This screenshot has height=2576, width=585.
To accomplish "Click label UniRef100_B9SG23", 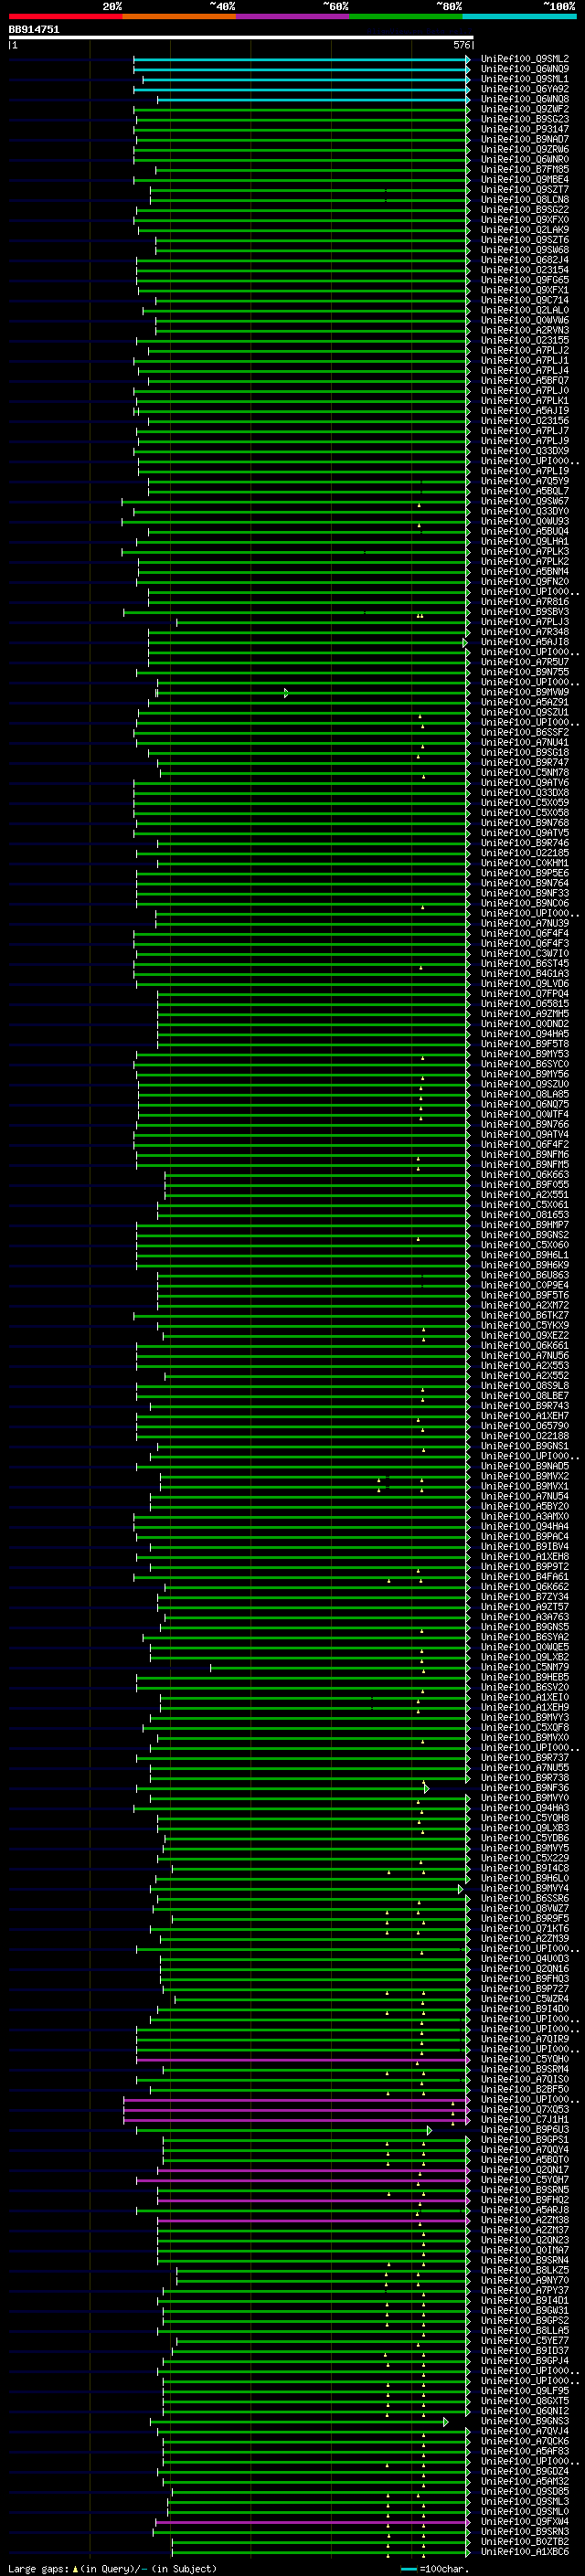I will [x=525, y=119].
